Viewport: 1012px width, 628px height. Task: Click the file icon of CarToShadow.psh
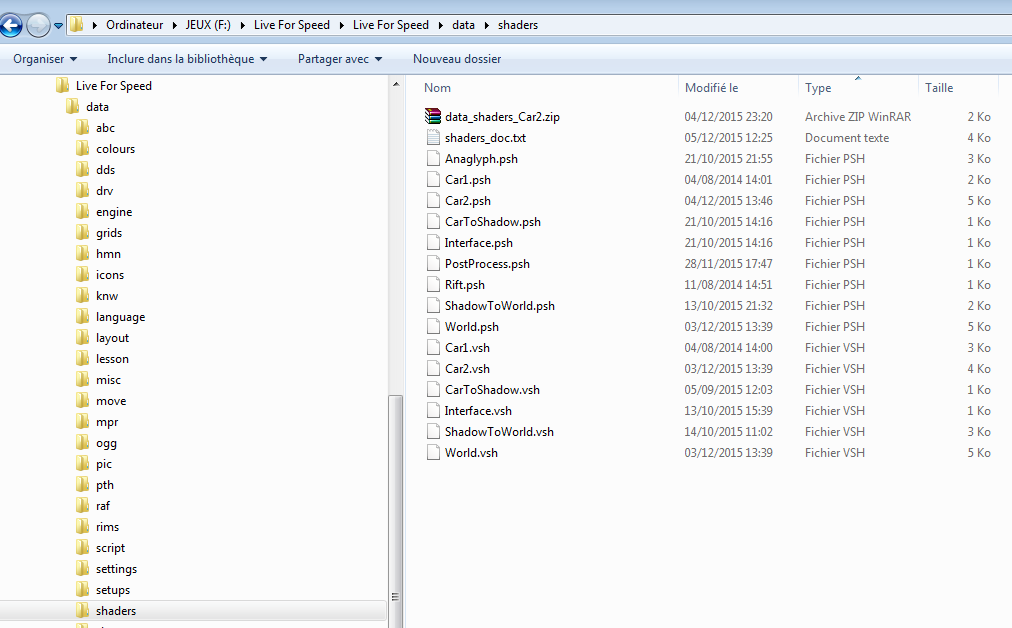(433, 221)
